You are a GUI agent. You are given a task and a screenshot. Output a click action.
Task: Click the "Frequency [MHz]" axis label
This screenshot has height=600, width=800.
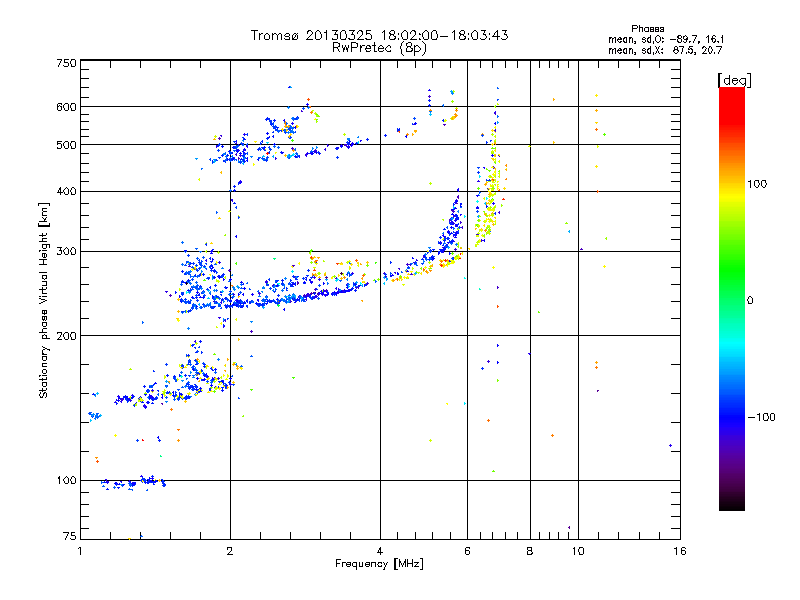(x=379, y=564)
